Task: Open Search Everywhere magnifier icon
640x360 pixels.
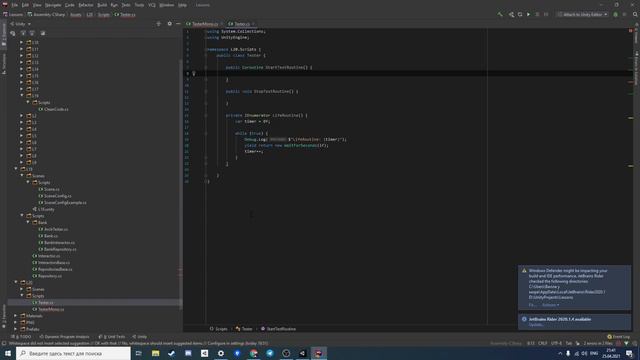Action: pyautogui.click(x=635, y=14)
